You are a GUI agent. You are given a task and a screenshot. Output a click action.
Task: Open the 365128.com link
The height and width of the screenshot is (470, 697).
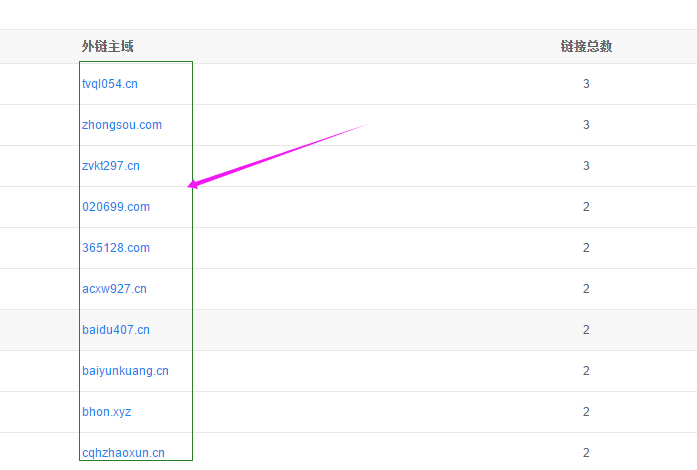(x=116, y=248)
